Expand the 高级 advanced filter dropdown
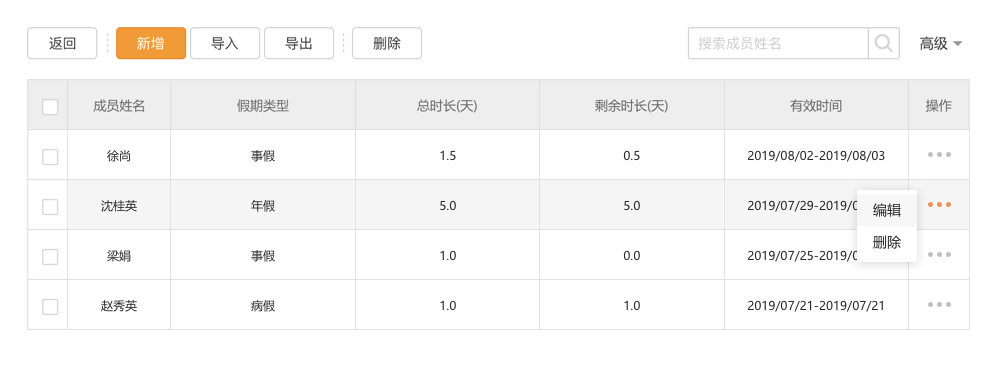 940,43
